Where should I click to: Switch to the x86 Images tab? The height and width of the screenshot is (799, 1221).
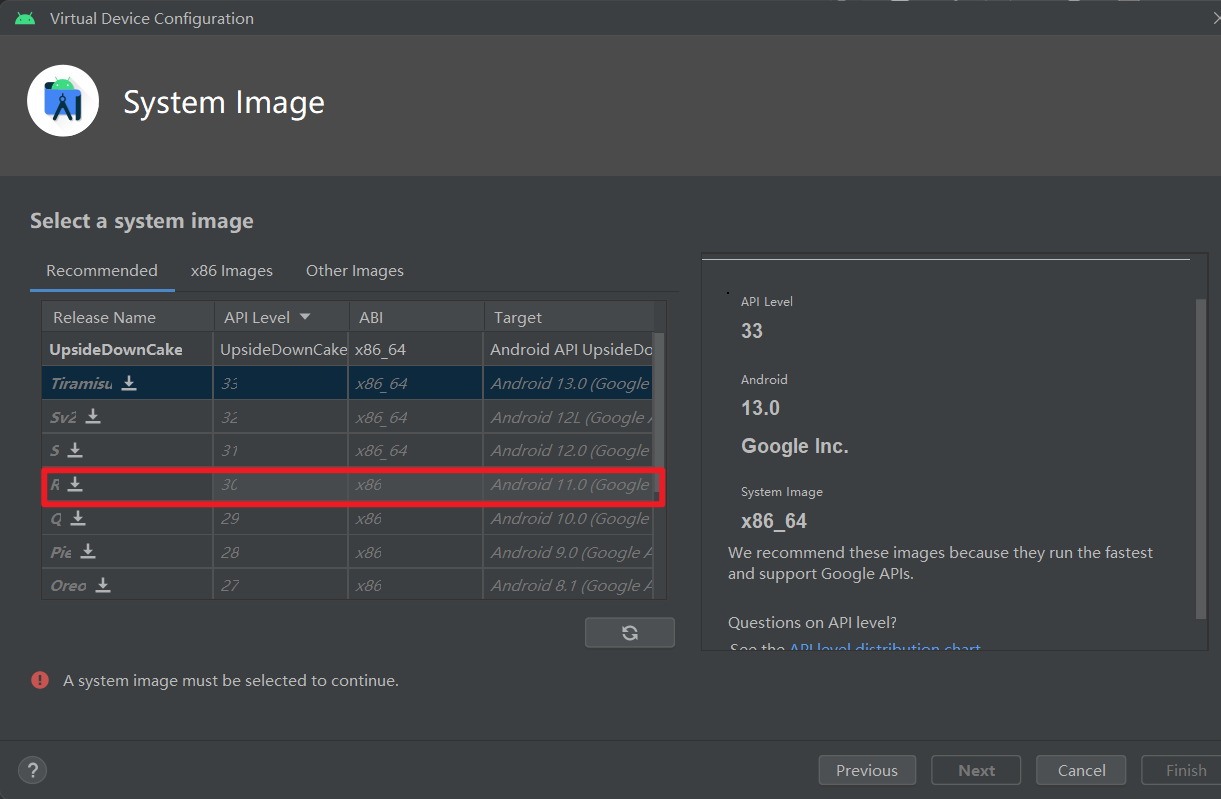tap(232, 271)
